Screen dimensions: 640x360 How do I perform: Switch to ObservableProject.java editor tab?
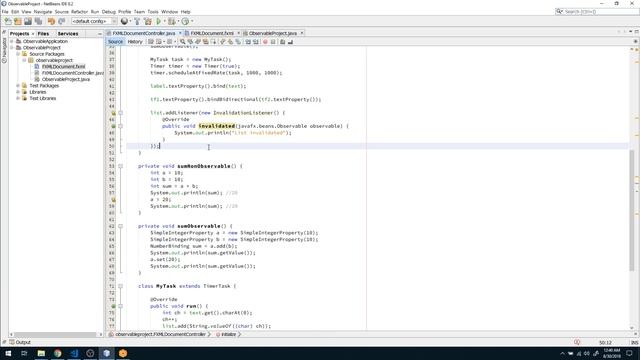[x=272, y=33]
